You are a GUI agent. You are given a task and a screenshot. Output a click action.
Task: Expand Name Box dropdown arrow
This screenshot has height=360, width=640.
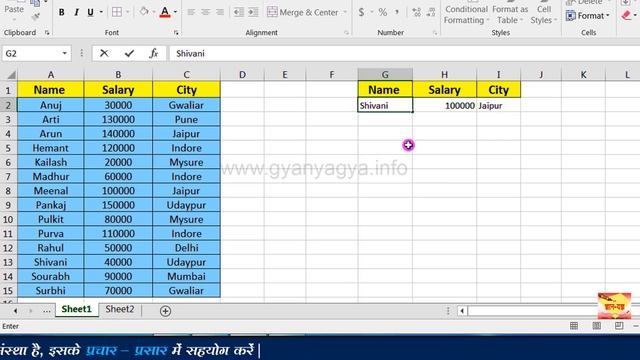click(x=64, y=53)
